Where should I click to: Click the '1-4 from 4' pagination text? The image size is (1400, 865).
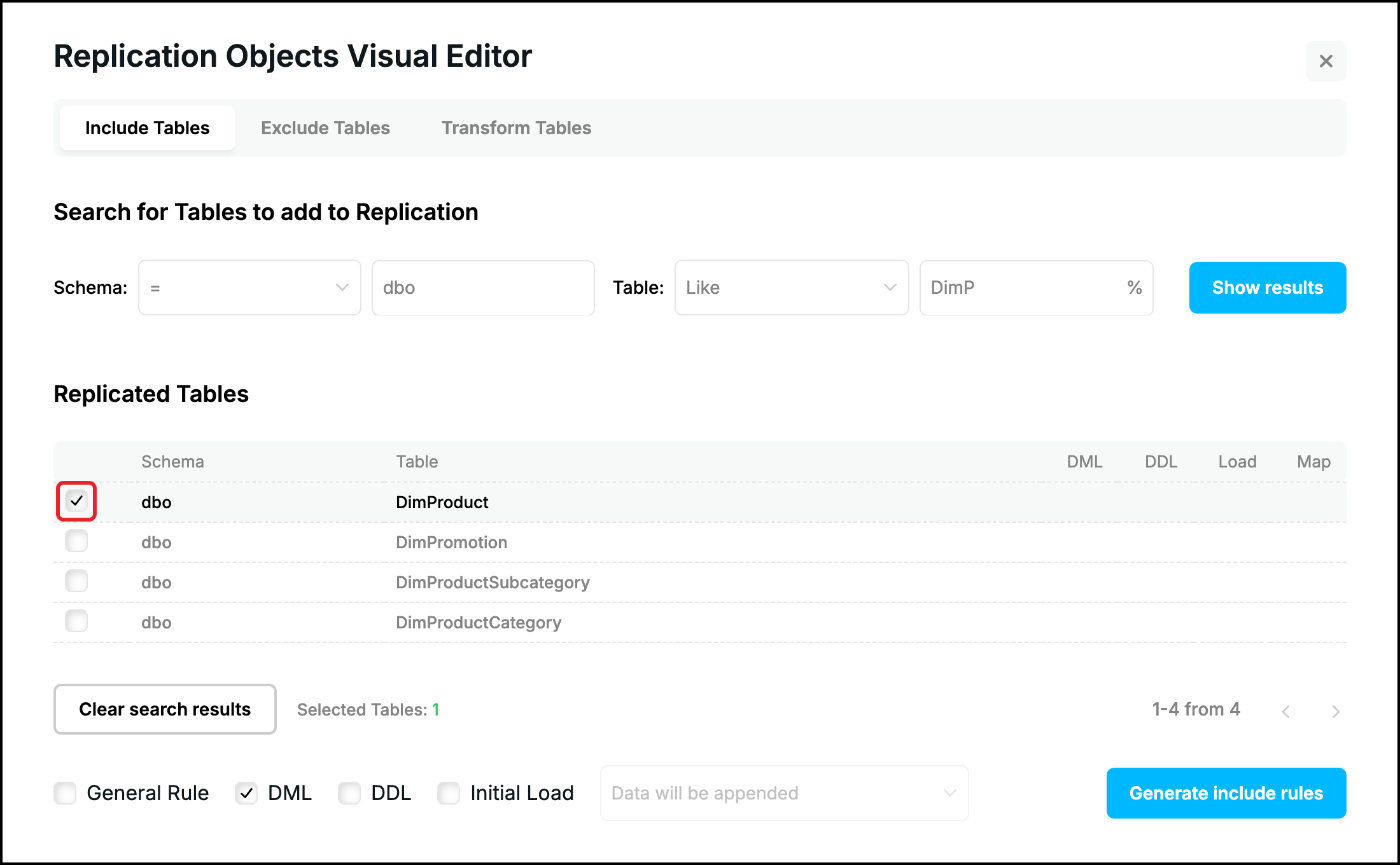[1196, 709]
